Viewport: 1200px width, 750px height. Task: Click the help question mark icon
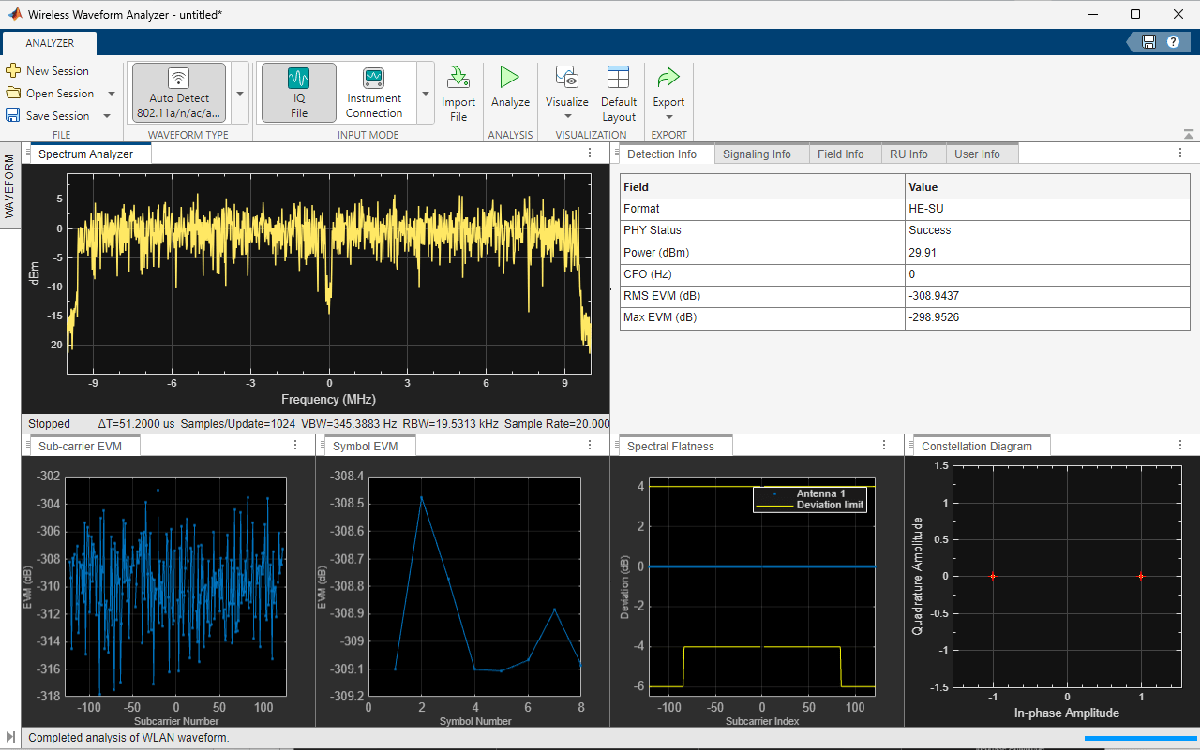(x=1173, y=42)
